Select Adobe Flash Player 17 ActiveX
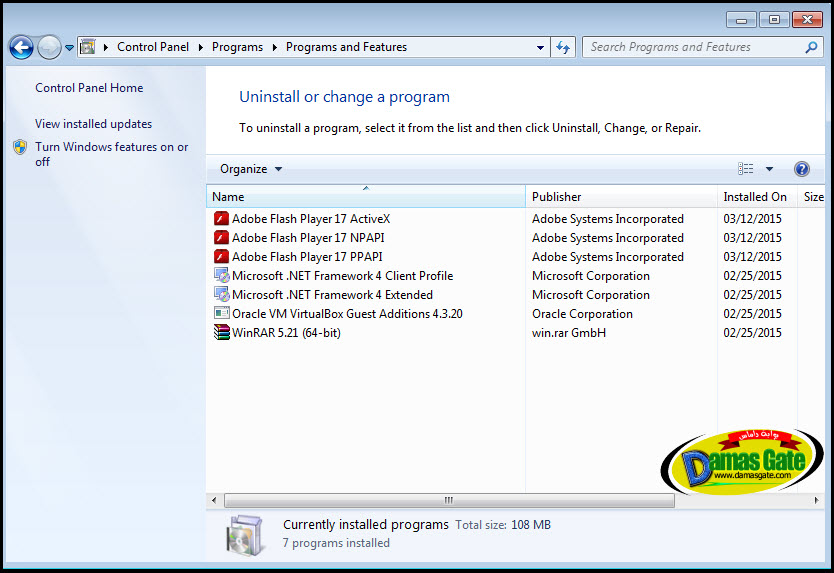 click(x=311, y=219)
